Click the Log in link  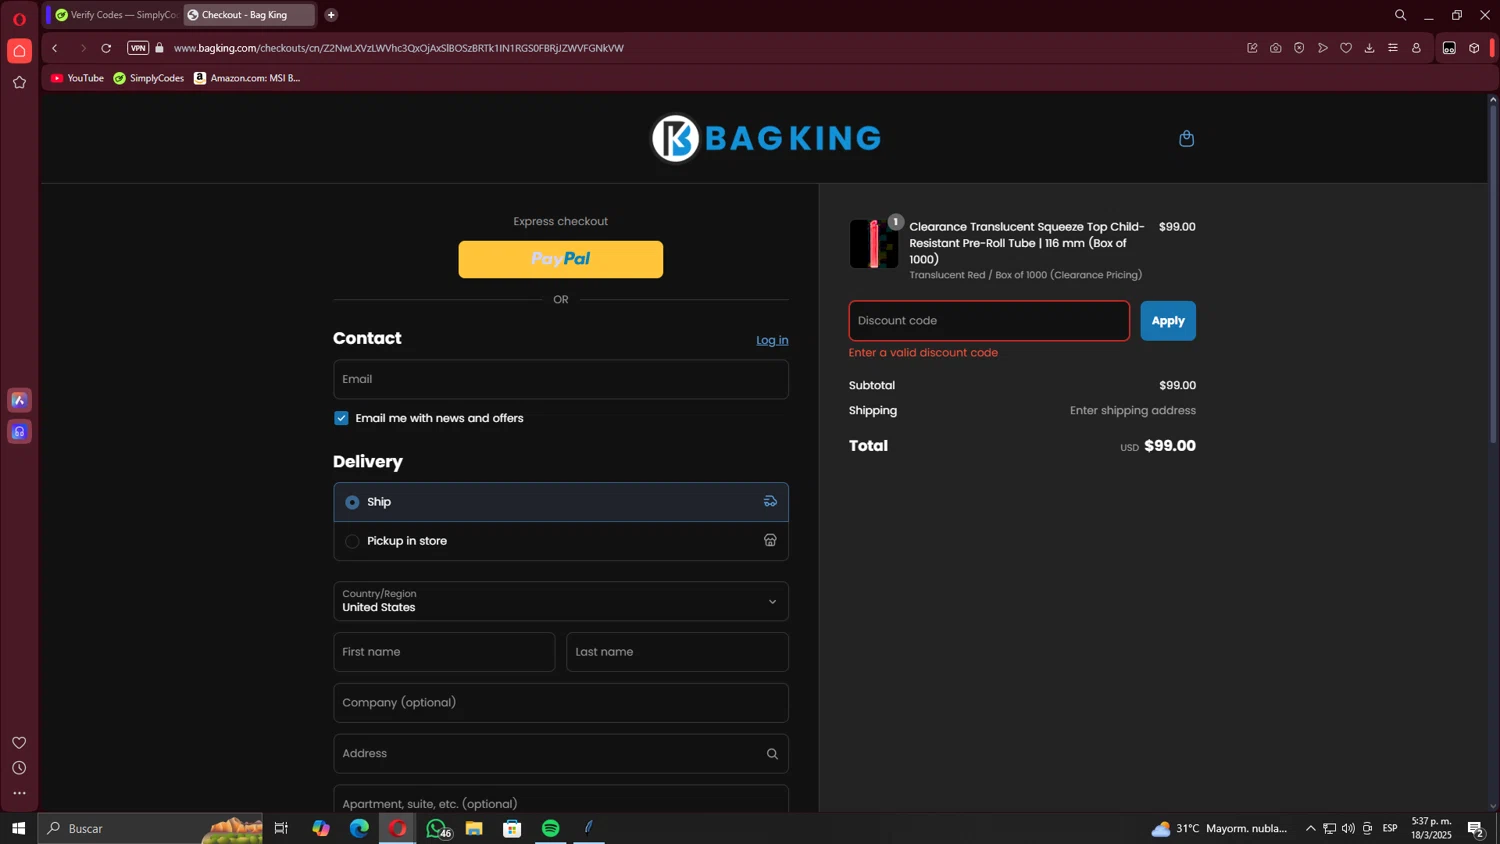coord(772,340)
